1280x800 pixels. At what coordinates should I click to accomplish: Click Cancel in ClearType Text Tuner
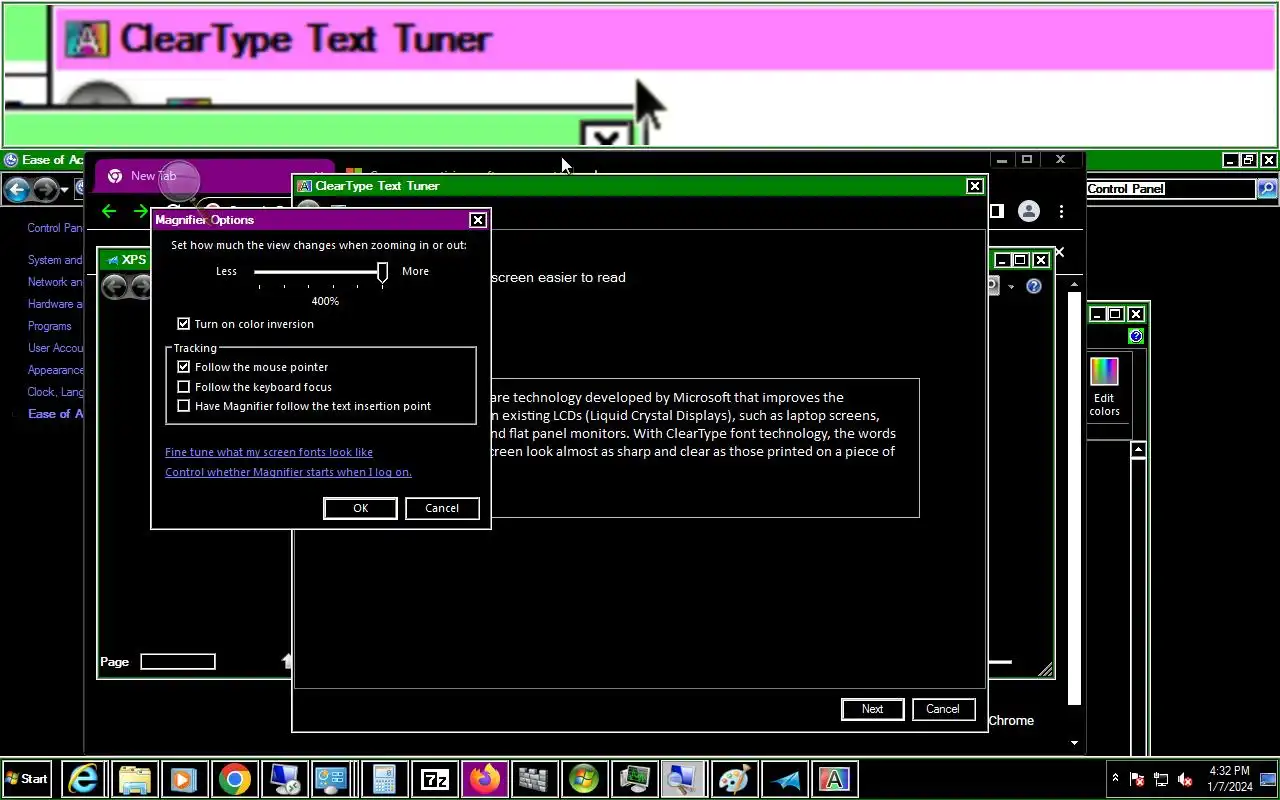coord(943,709)
